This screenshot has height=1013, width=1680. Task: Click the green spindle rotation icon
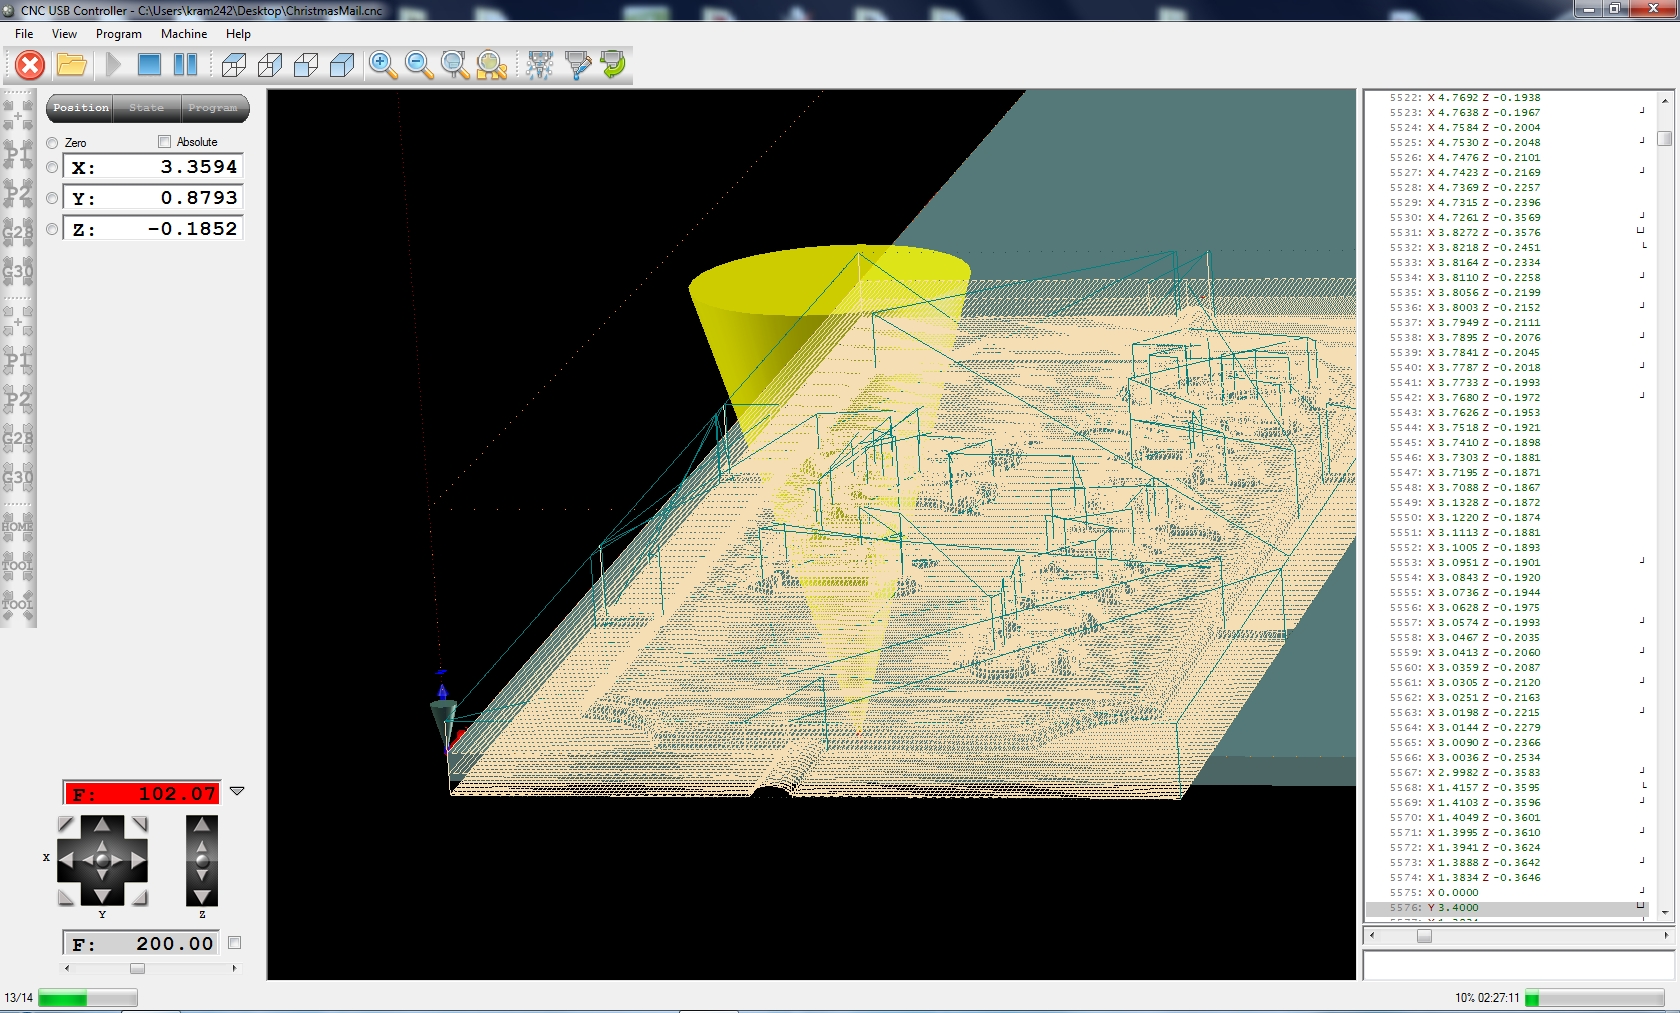613,65
